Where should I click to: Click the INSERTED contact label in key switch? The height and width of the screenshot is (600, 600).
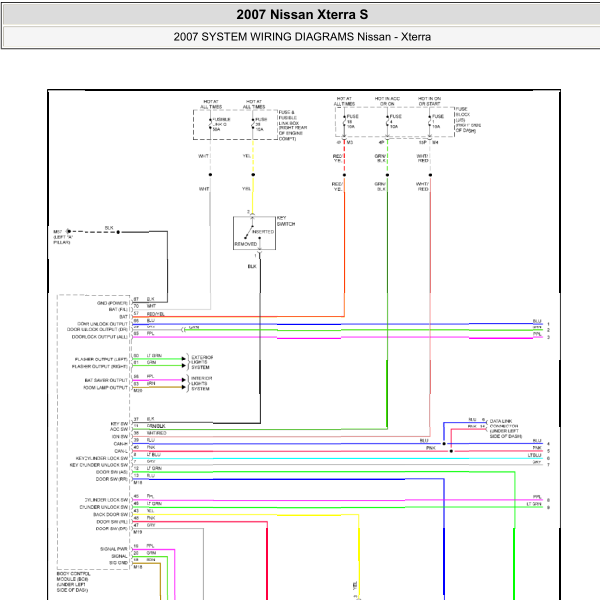pyautogui.click(x=263, y=232)
